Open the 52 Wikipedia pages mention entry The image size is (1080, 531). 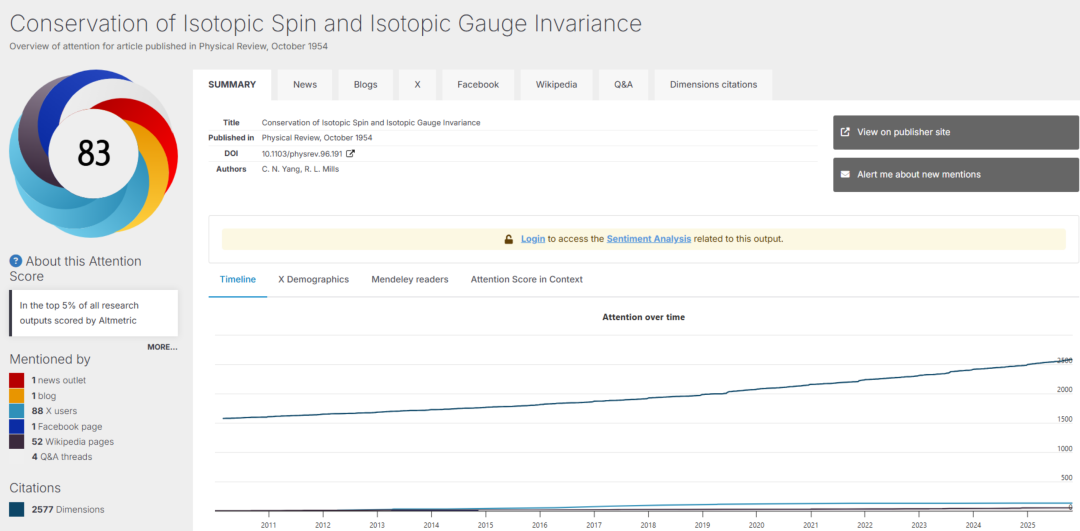point(72,441)
